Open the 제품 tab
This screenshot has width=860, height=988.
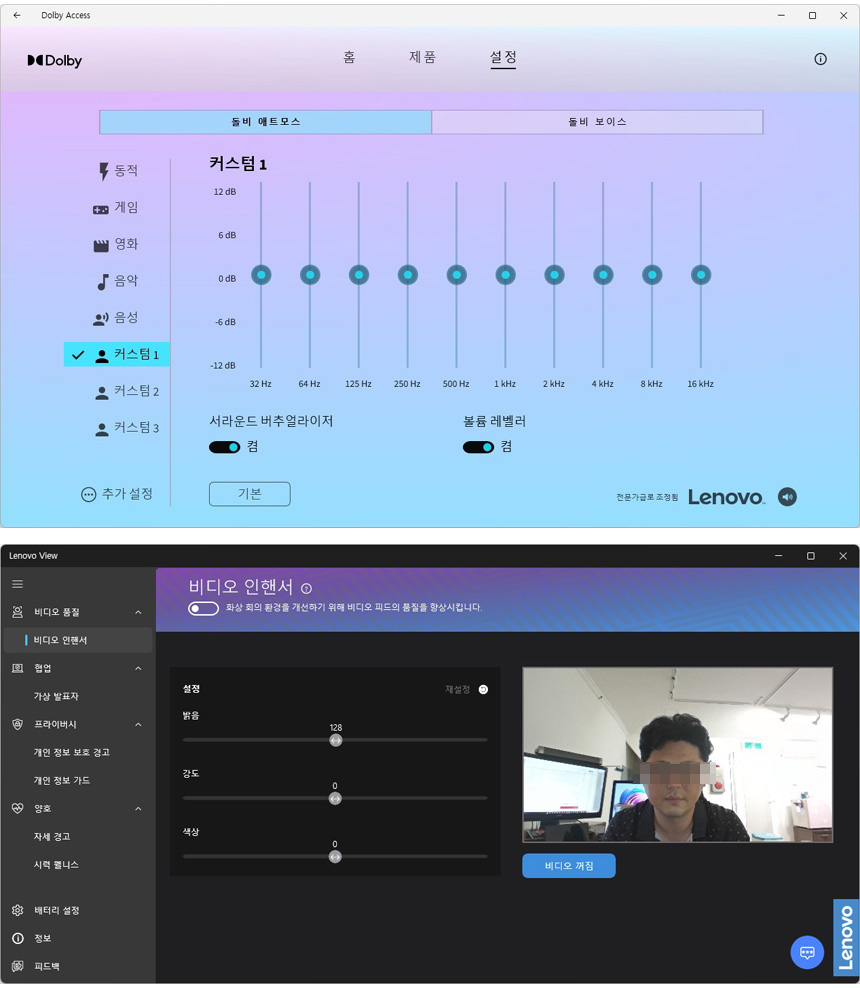pyautogui.click(x=422, y=57)
